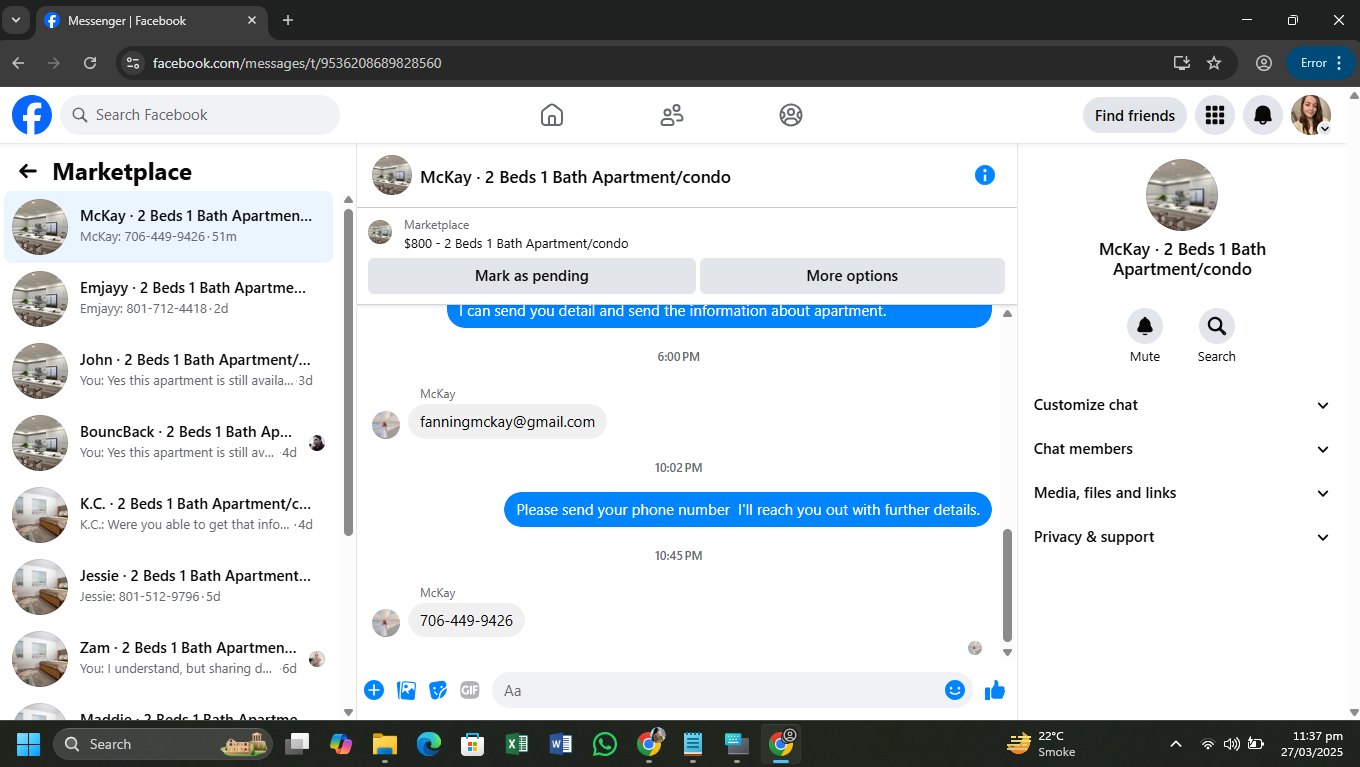Open conversation information with the blue info icon
1360x767 pixels.
click(x=985, y=176)
